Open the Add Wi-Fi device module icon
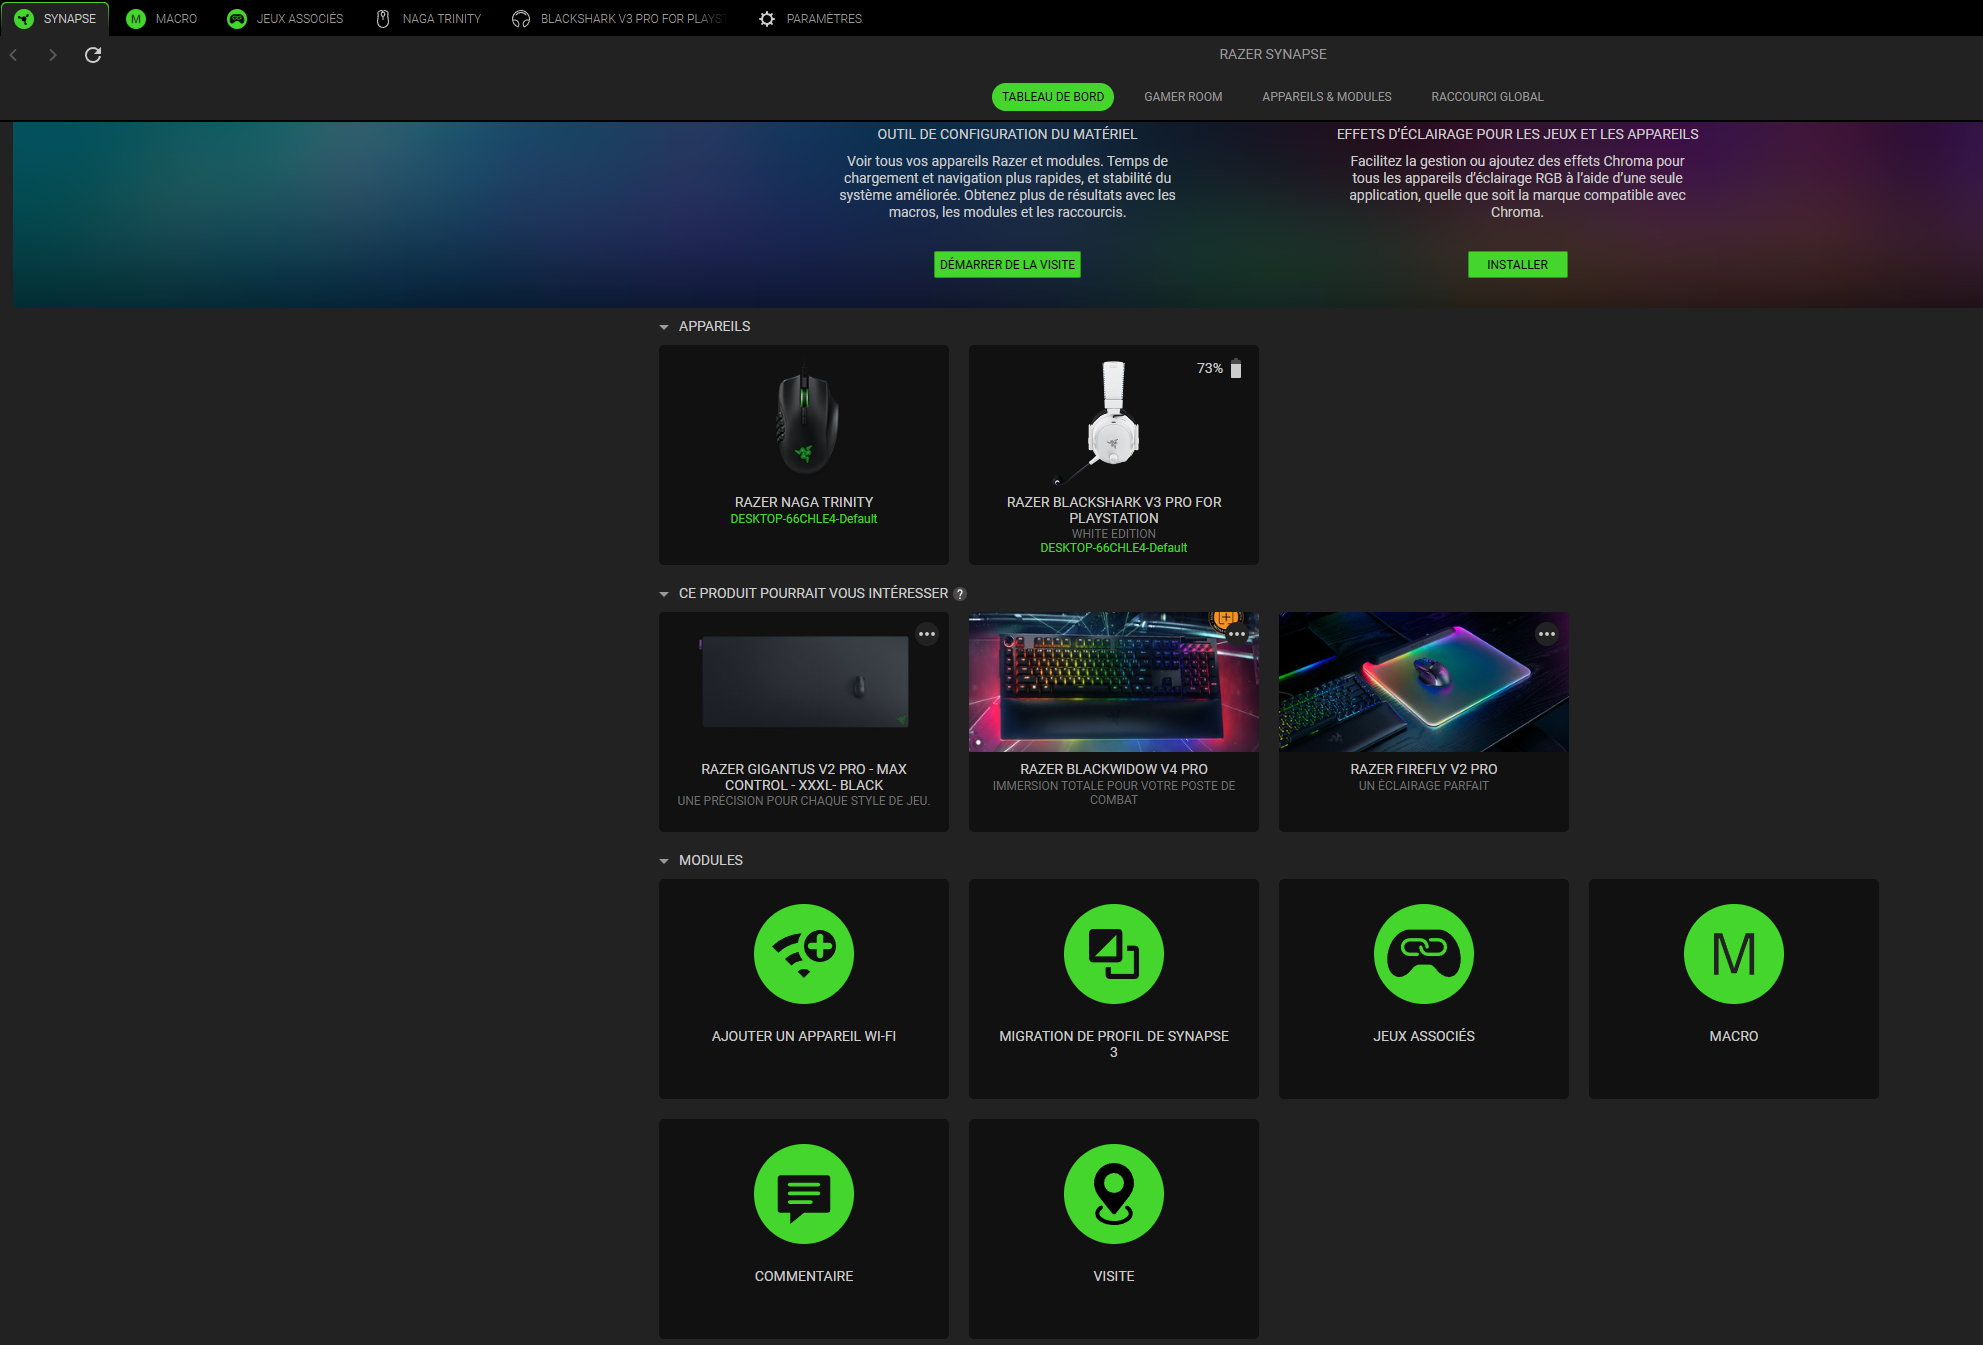The width and height of the screenshot is (1983, 1345). 804,954
